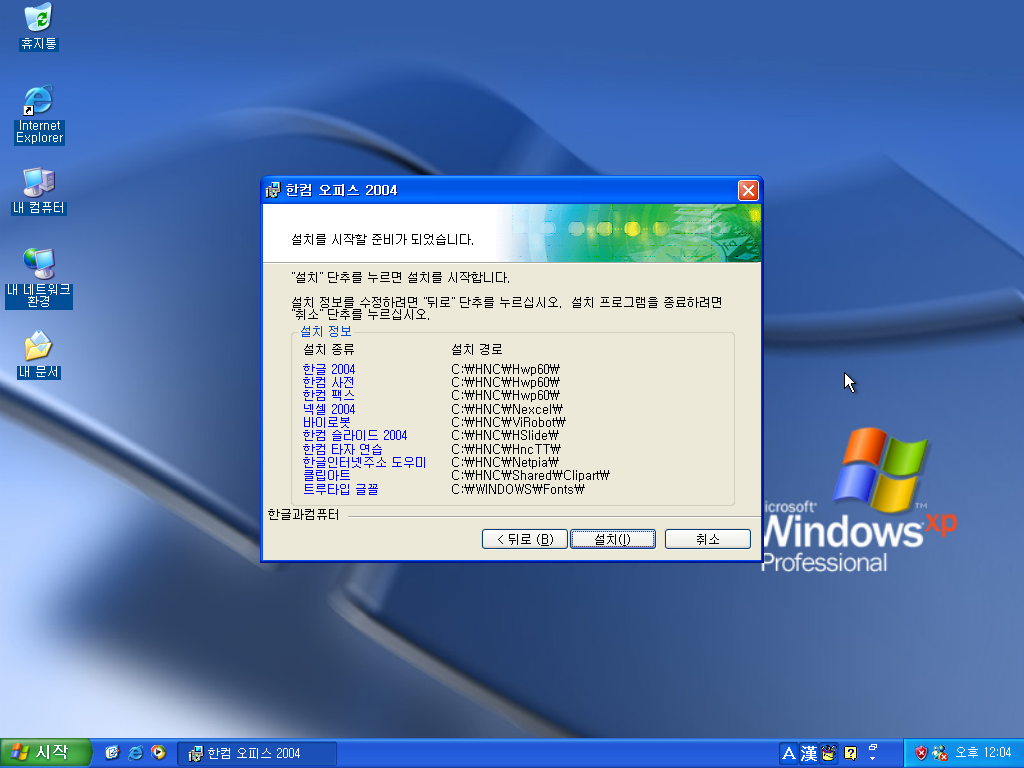Image resolution: width=1024 pixels, height=768 pixels.
Task: Click the Show Desktop quick launch icon
Action: click(112, 752)
